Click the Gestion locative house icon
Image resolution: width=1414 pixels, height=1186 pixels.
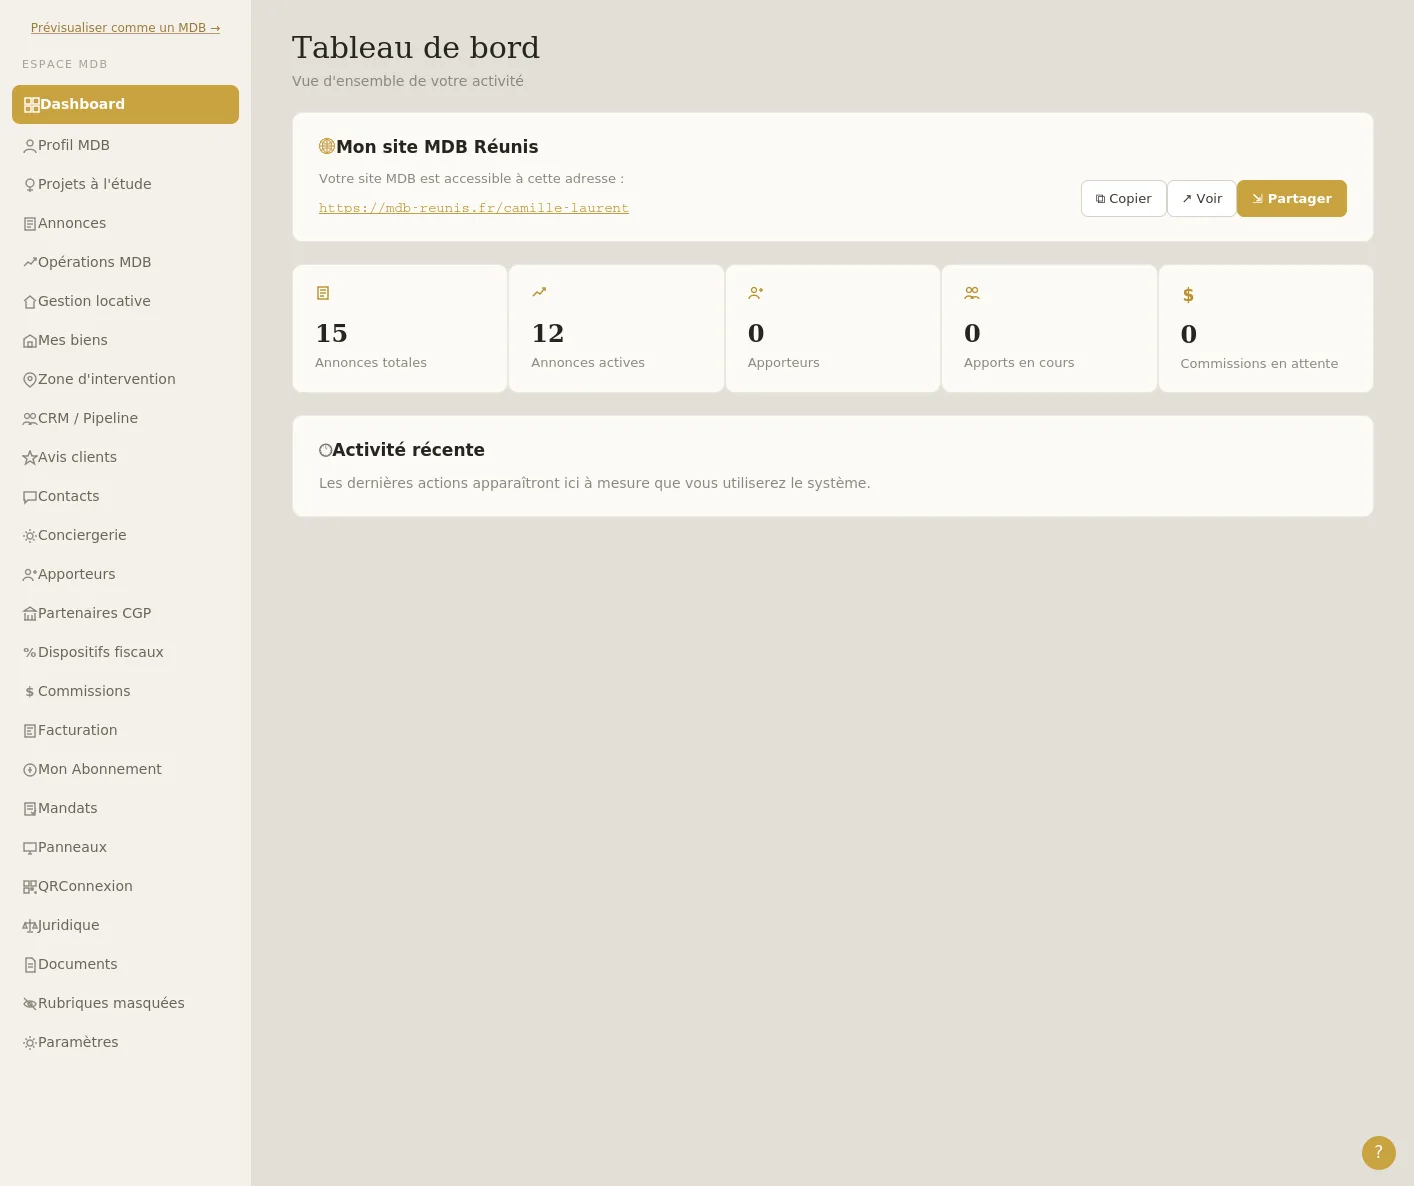30,302
